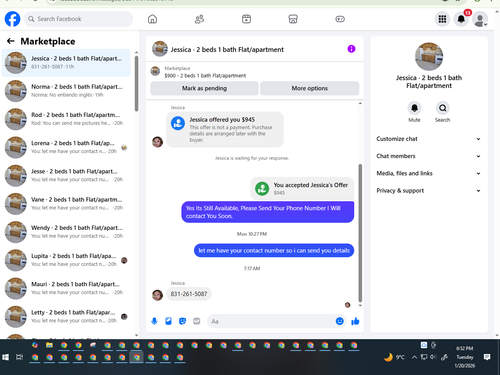Click phone number message 831-261-5087

(x=189, y=294)
